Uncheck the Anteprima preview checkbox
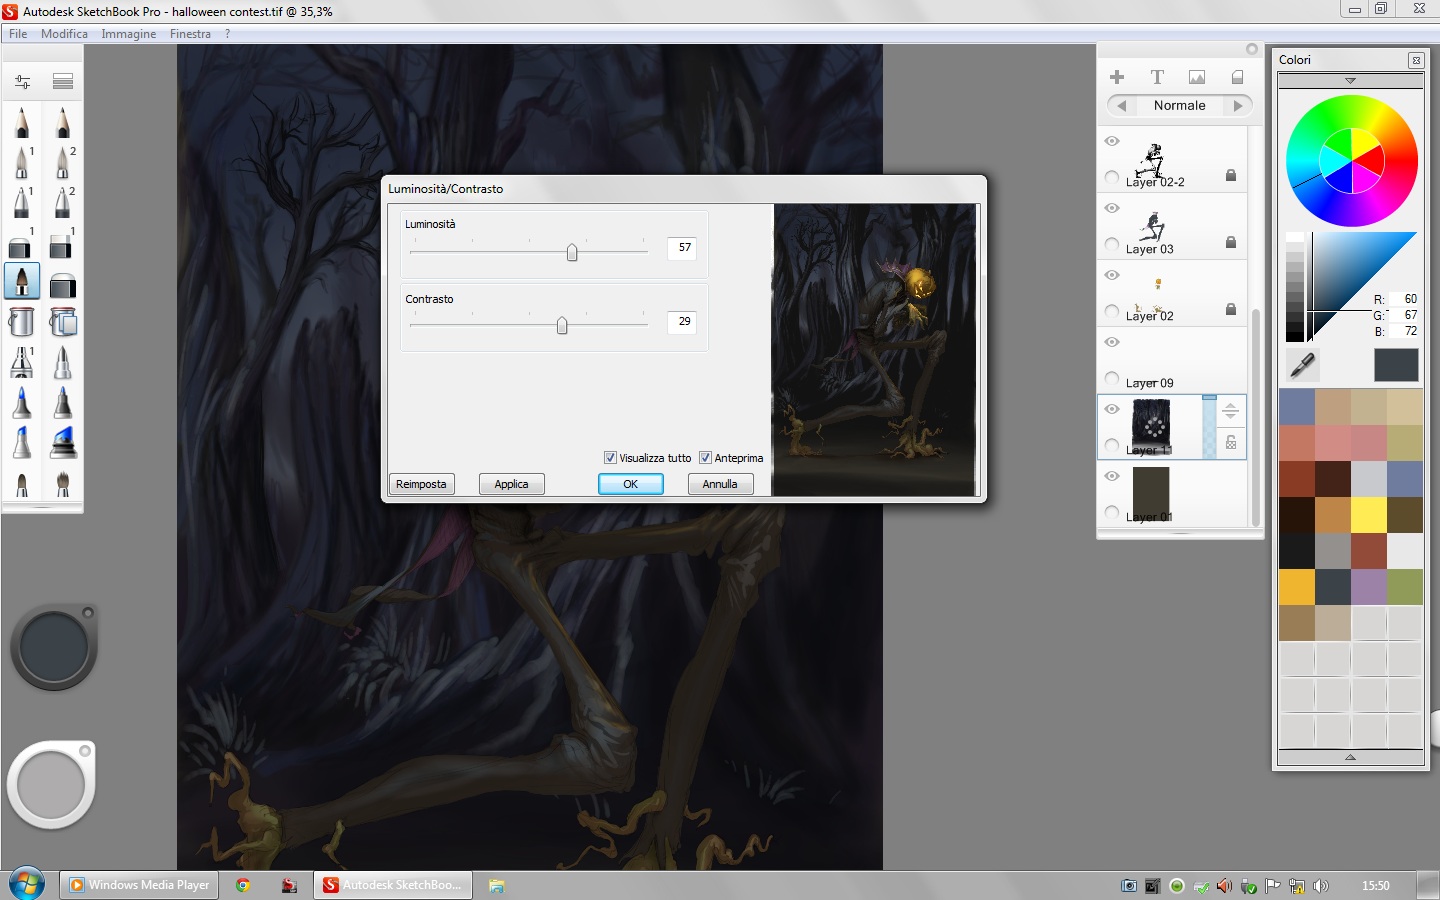 tap(705, 458)
